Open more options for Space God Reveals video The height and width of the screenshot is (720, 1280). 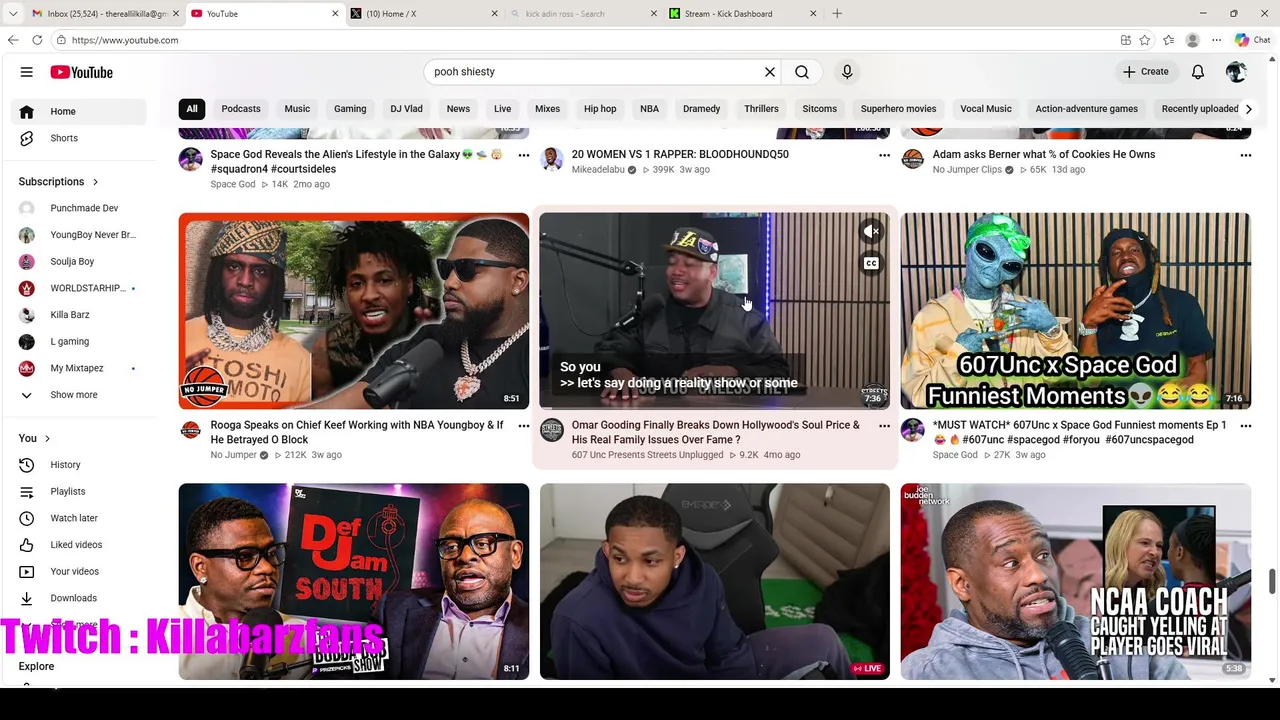coord(523,155)
